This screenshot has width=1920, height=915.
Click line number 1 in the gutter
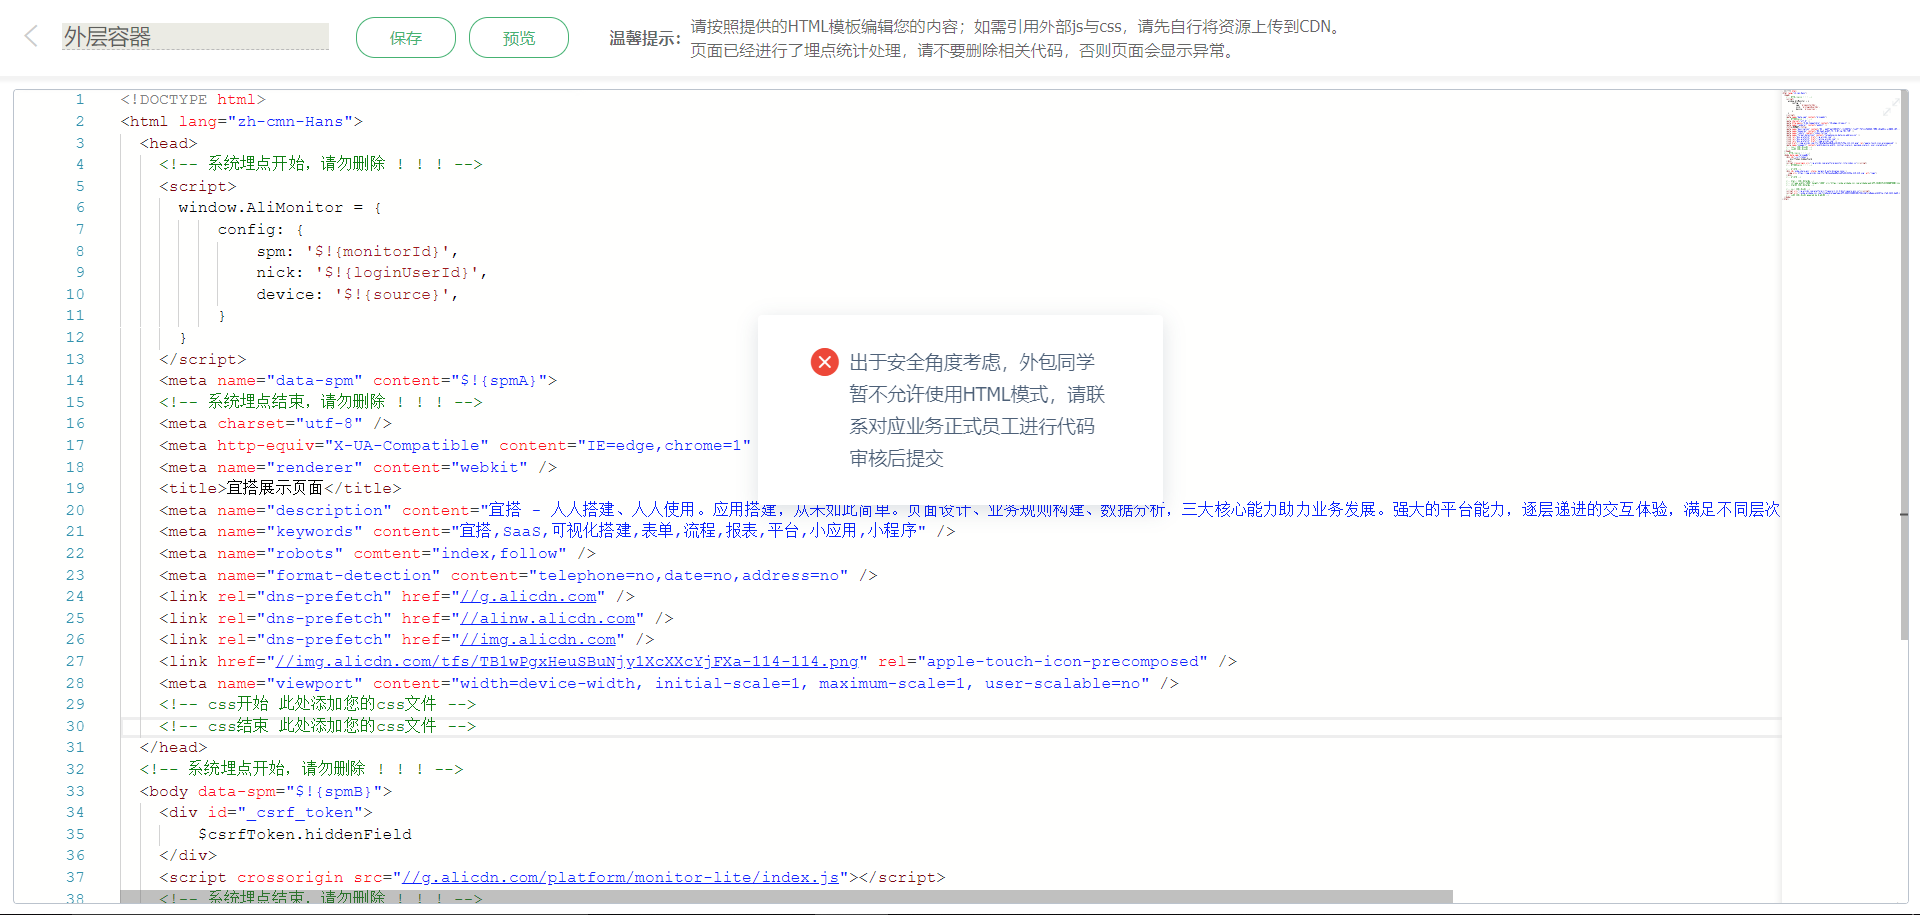80,100
